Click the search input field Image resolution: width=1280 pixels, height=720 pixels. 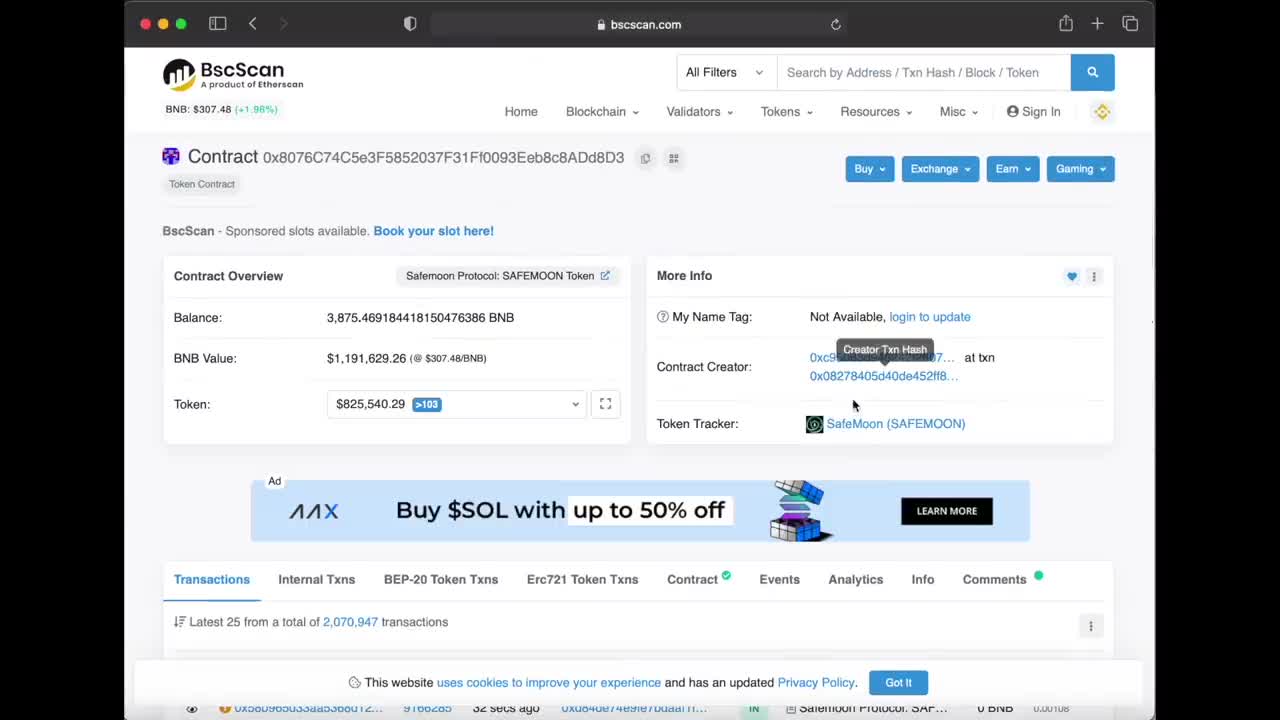pyautogui.click(x=923, y=72)
